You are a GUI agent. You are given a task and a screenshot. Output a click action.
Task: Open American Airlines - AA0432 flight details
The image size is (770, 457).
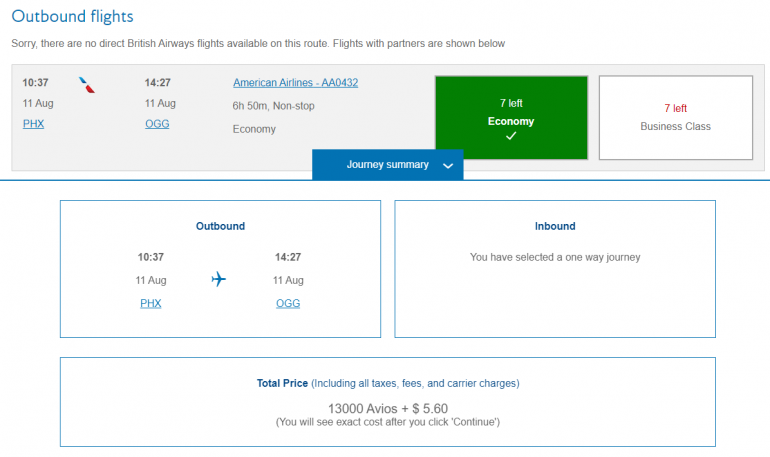[295, 83]
